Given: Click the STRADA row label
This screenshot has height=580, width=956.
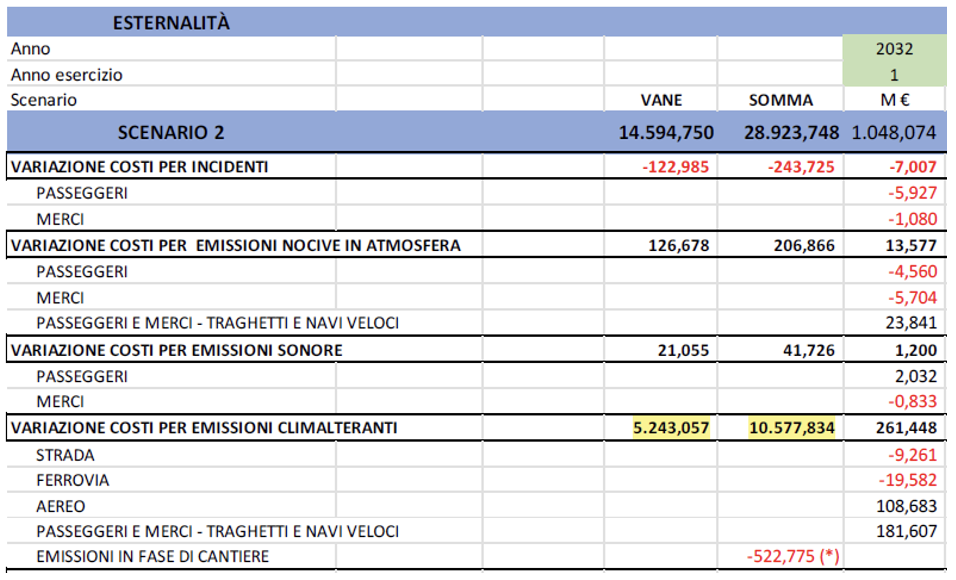Looking at the screenshot, I should click(x=65, y=455).
